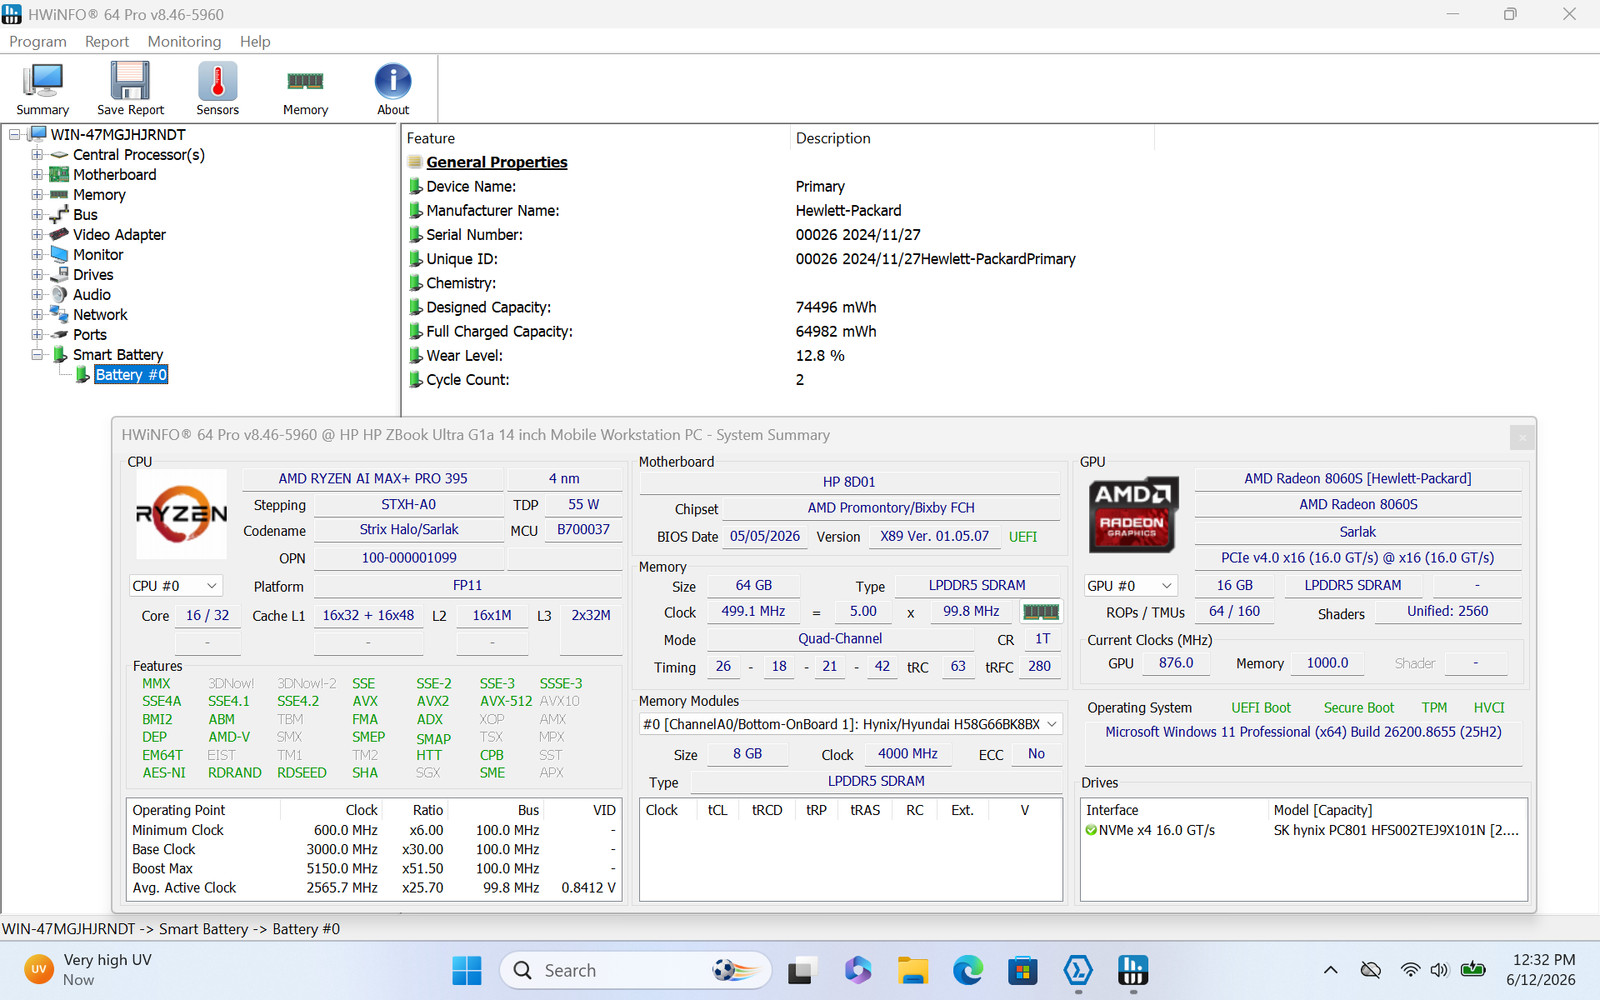This screenshot has width=1600, height=1000.
Task: Open Copilot from the taskbar
Action: click(x=857, y=970)
